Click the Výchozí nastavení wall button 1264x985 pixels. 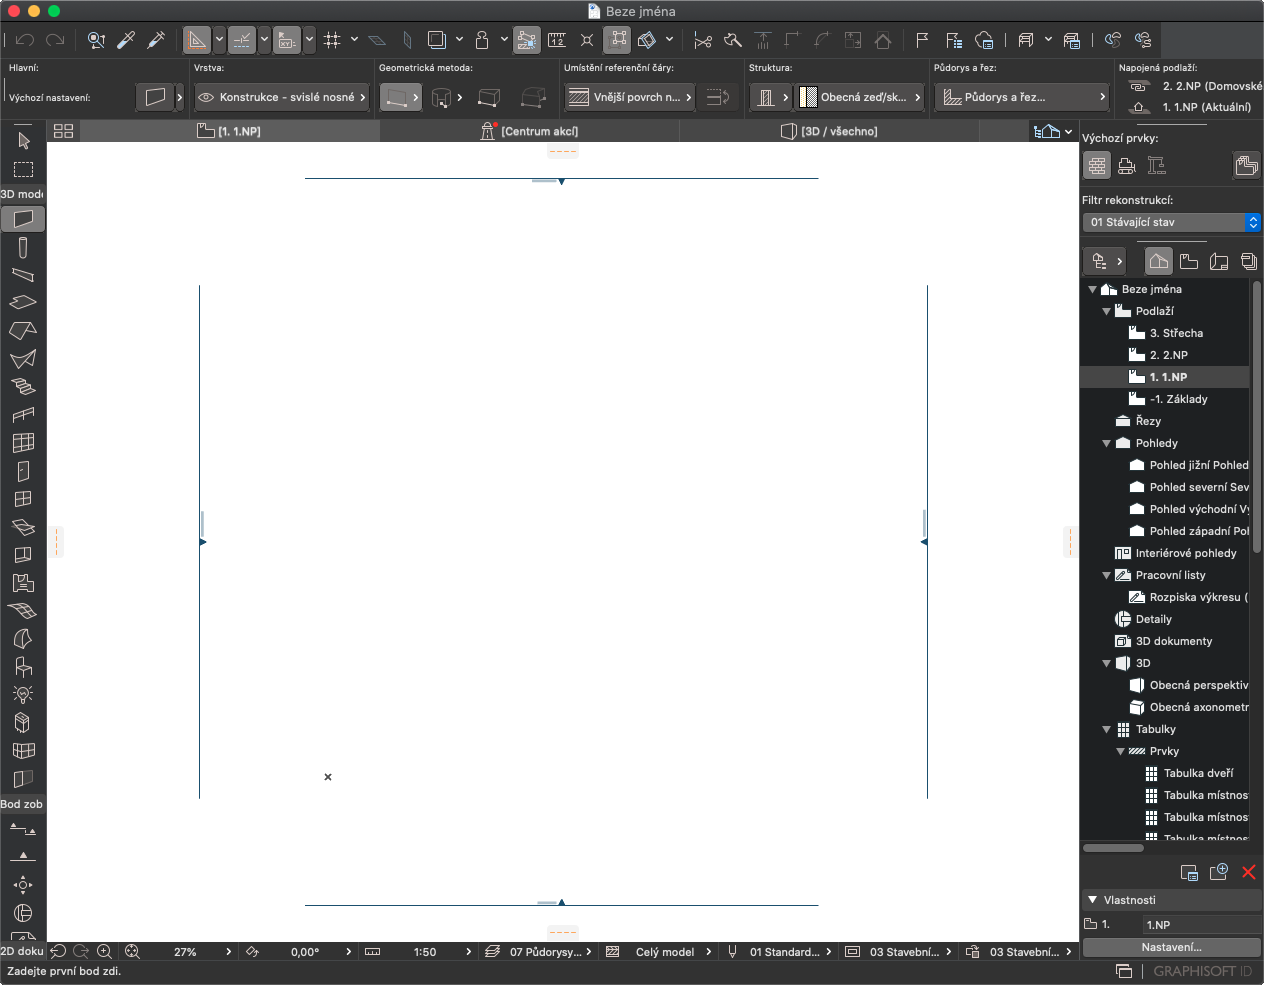coord(155,97)
